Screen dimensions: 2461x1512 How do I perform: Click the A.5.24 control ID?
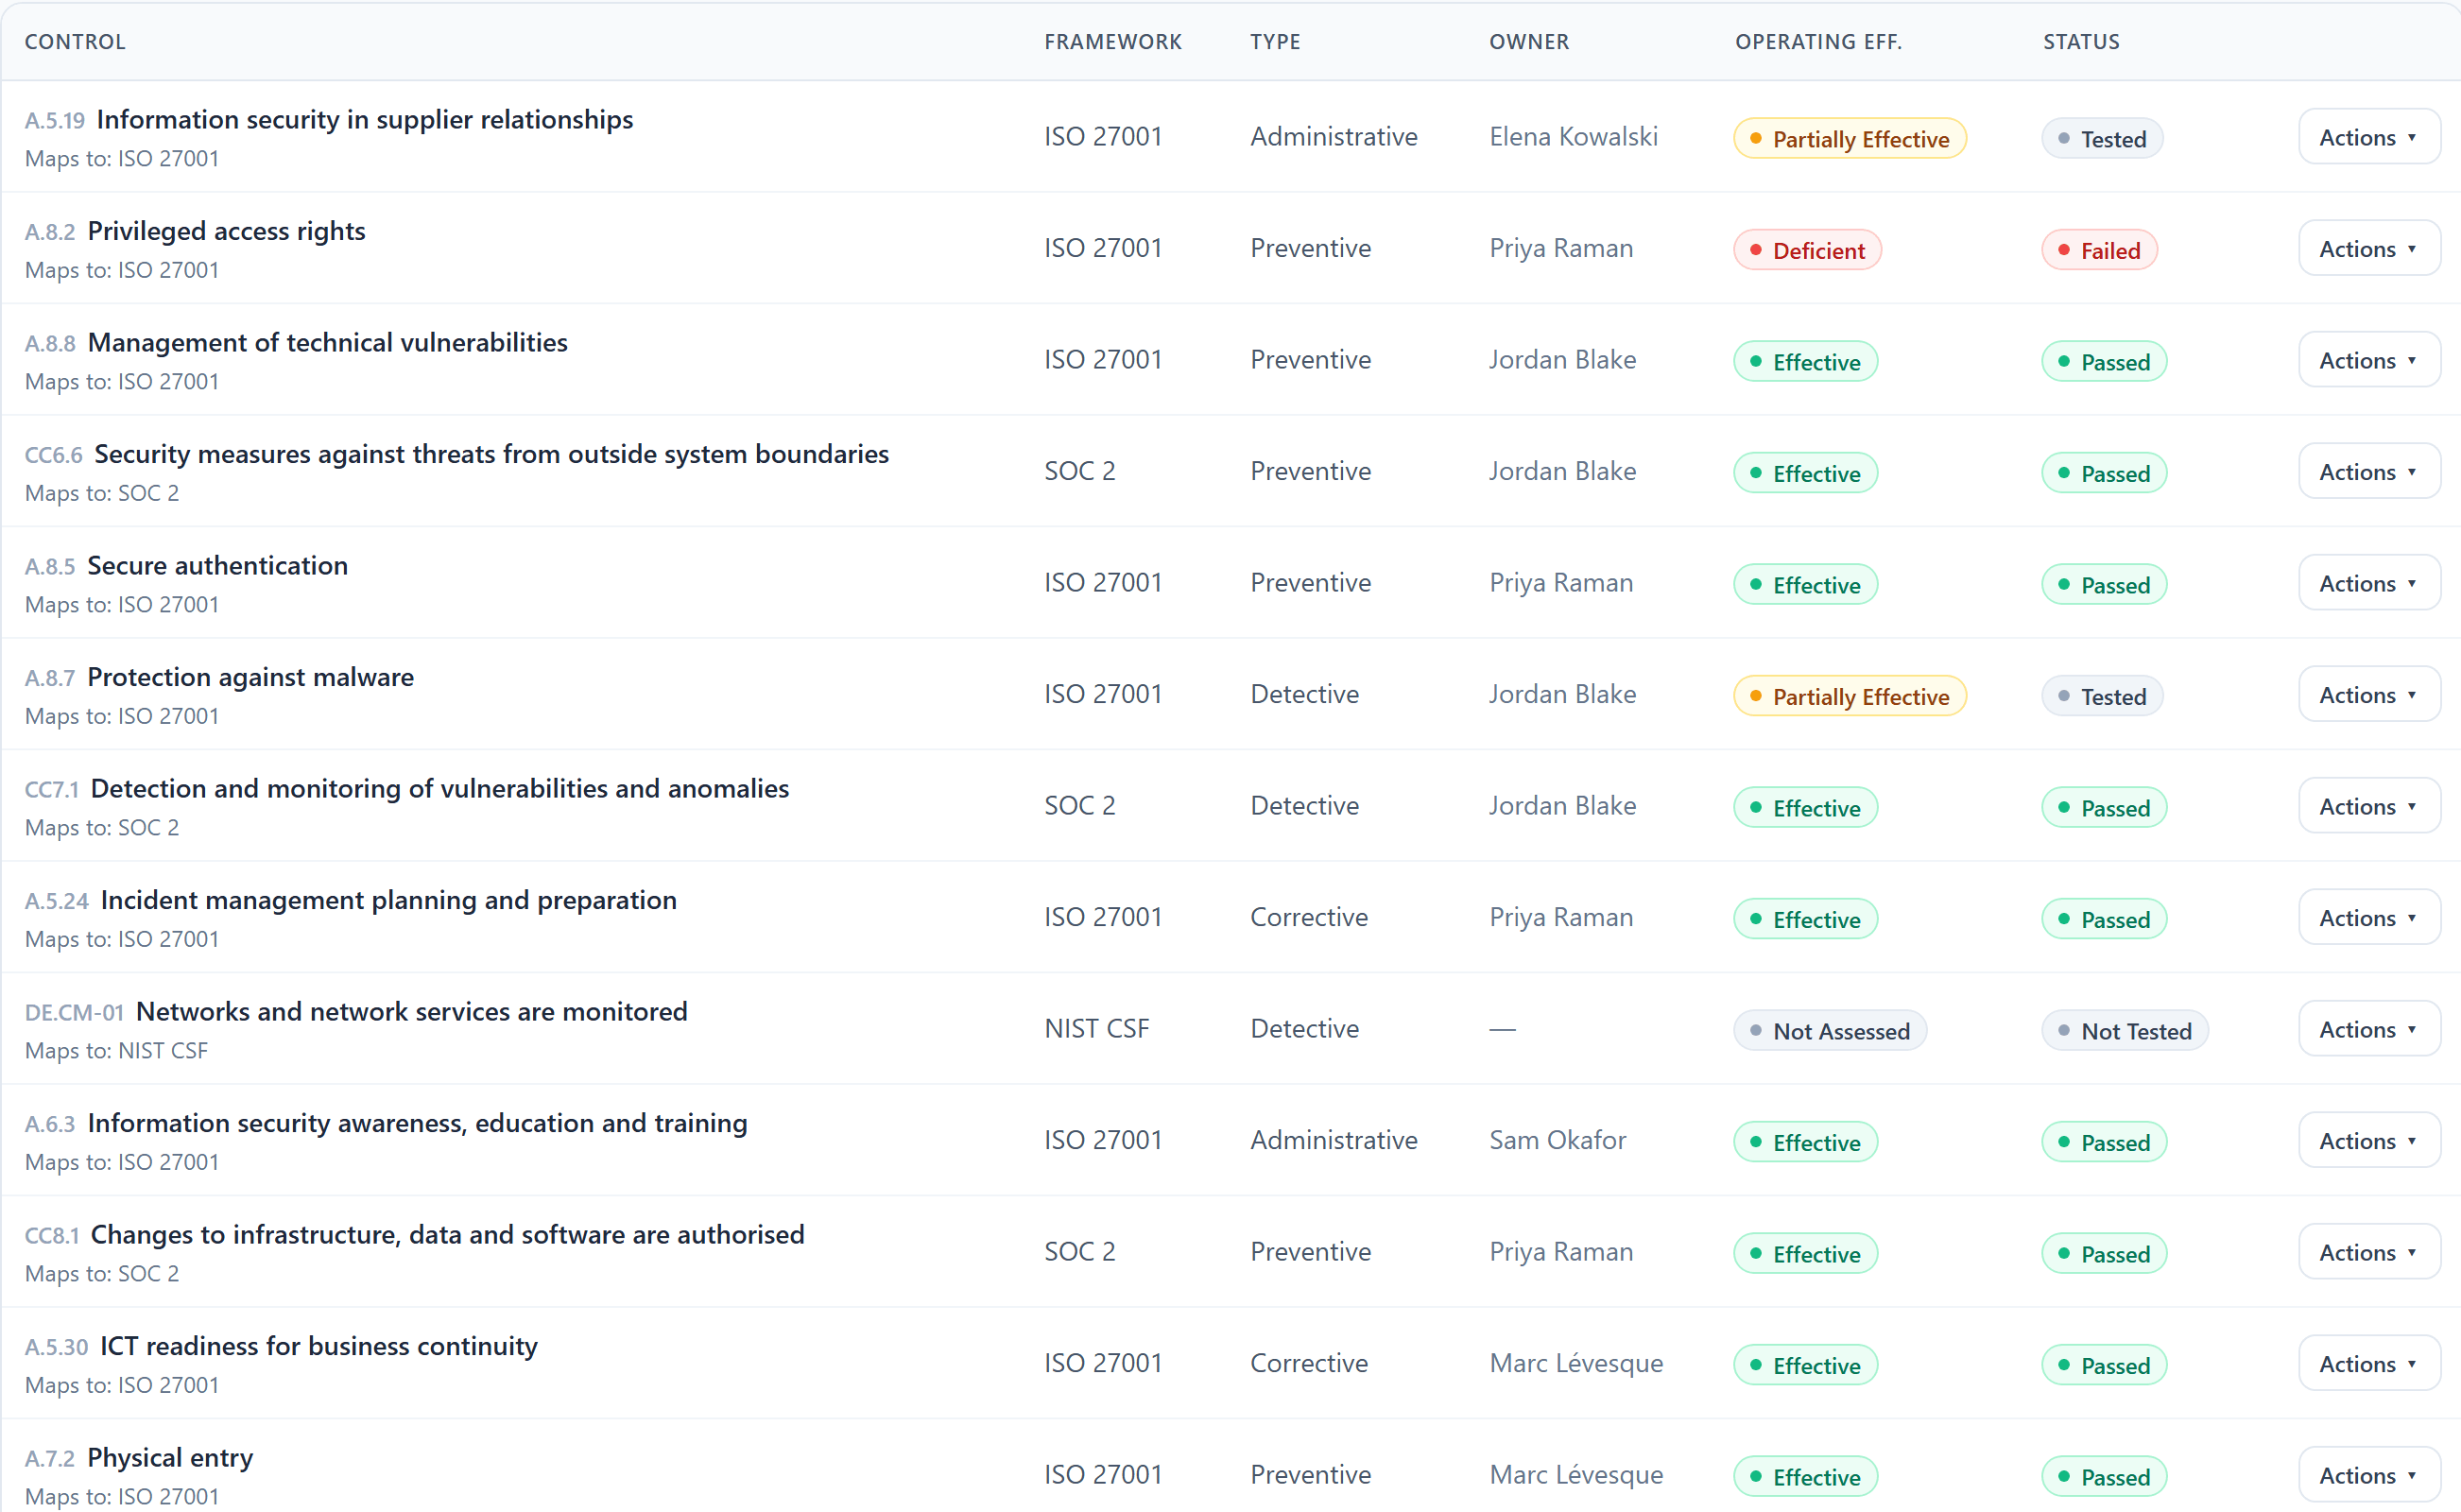[57, 901]
